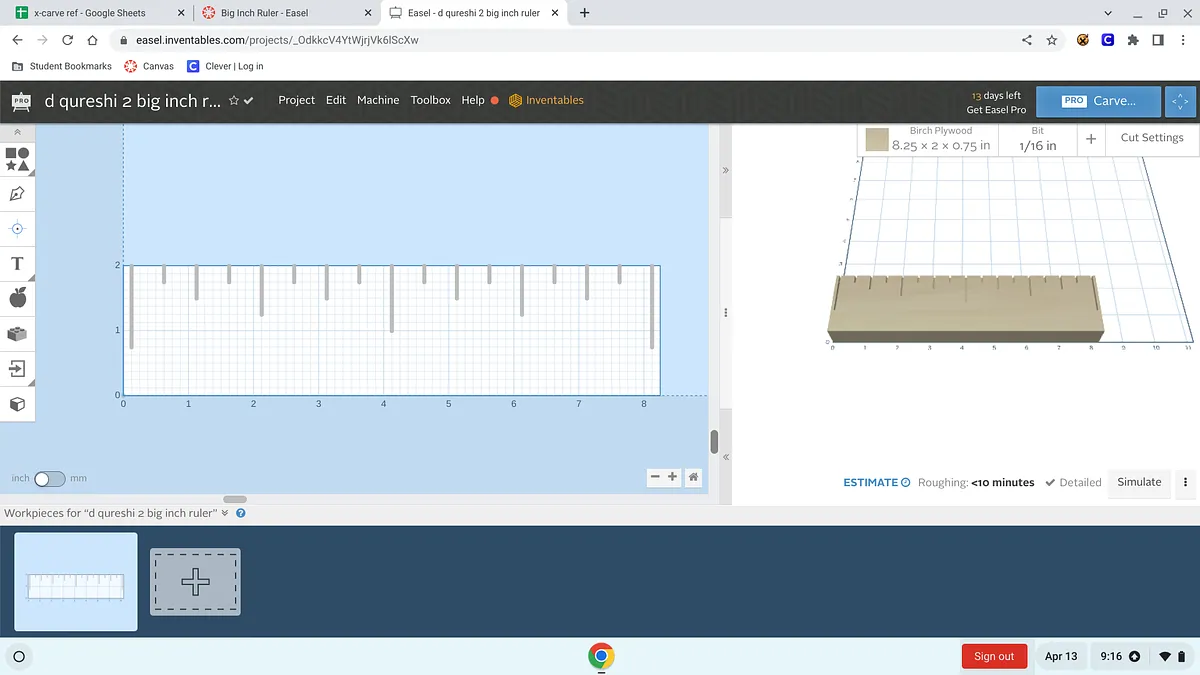The width and height of the screenshot is (1200, 675).
Task: Toggle the Detailed estimate checkmark
Action: [x=1050, y=482]
